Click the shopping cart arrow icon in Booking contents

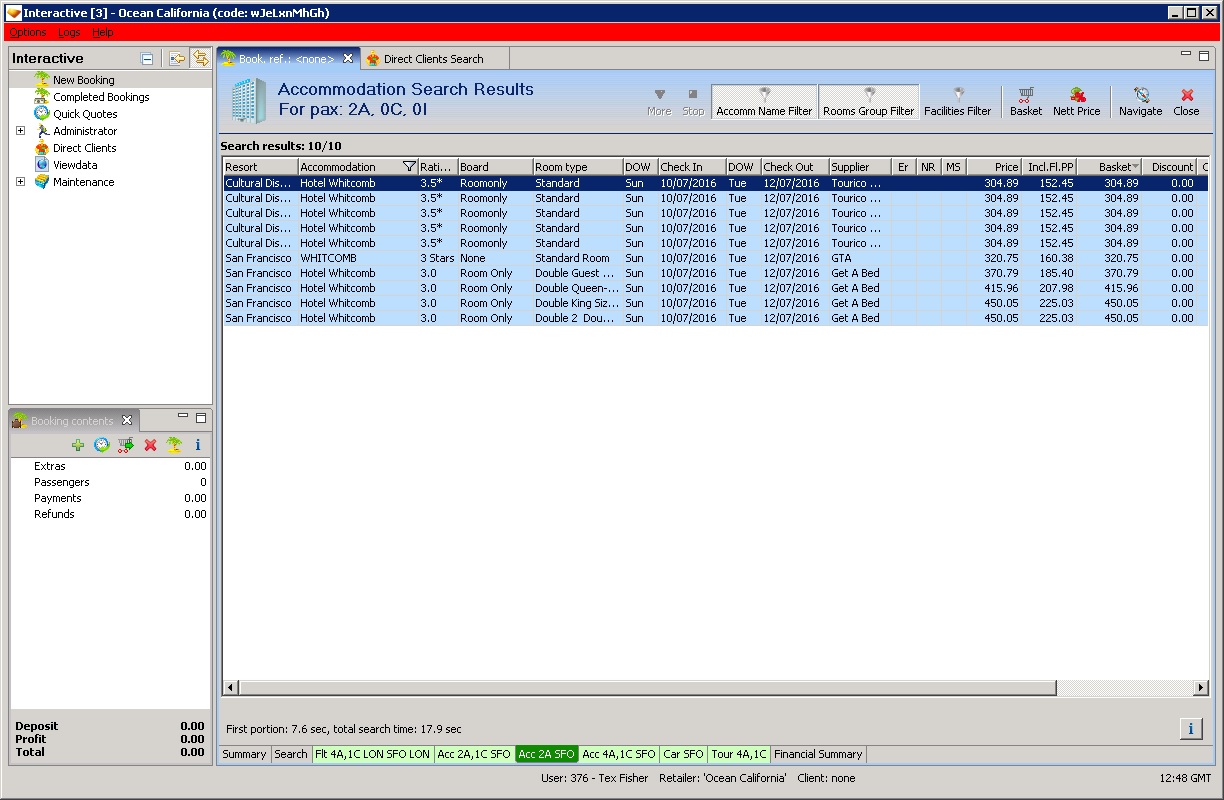[x=125, y=445]
